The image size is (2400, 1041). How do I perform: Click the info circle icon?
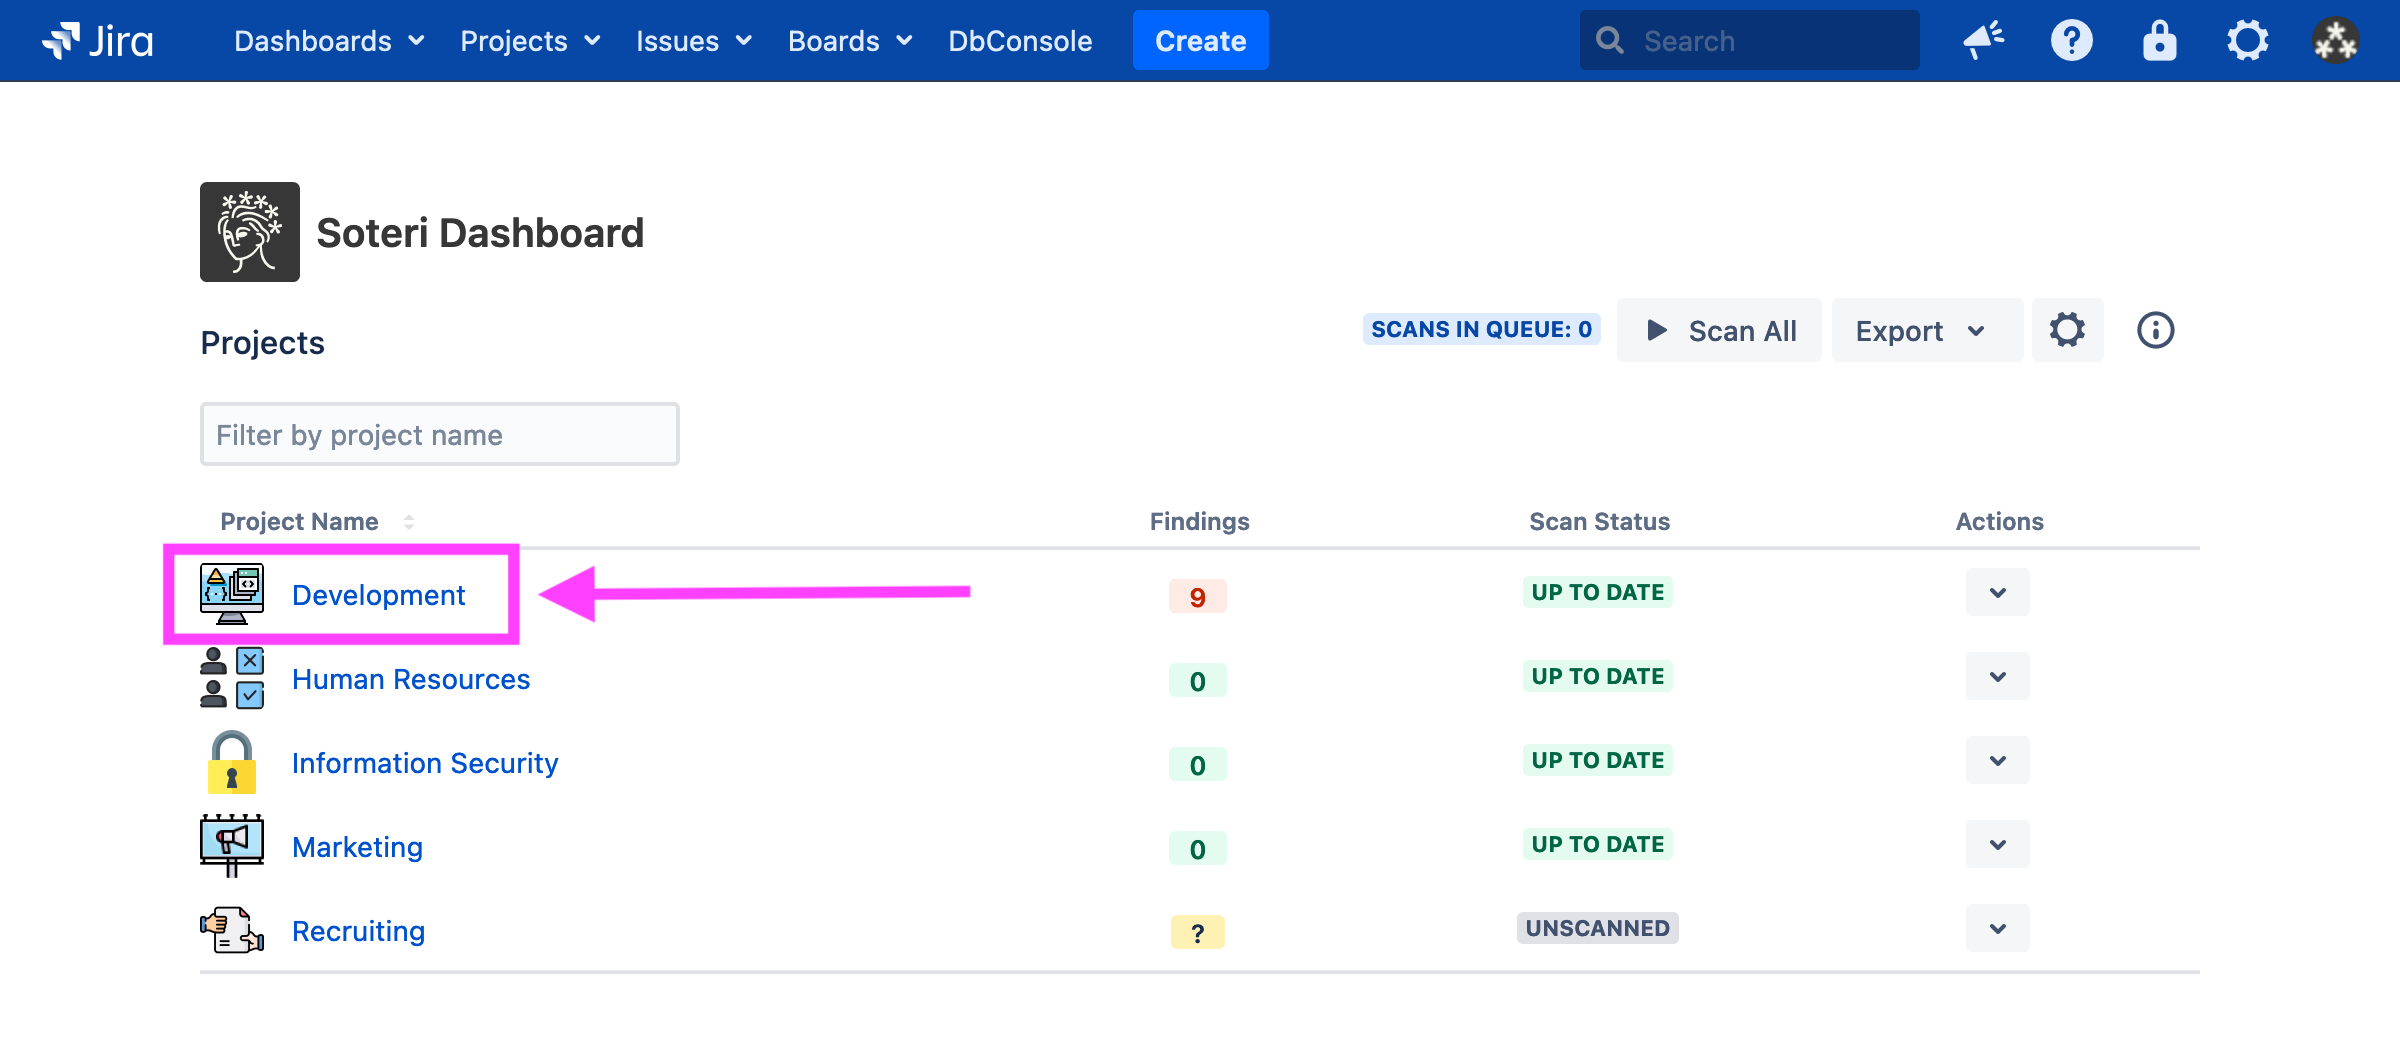point(2155,330)
